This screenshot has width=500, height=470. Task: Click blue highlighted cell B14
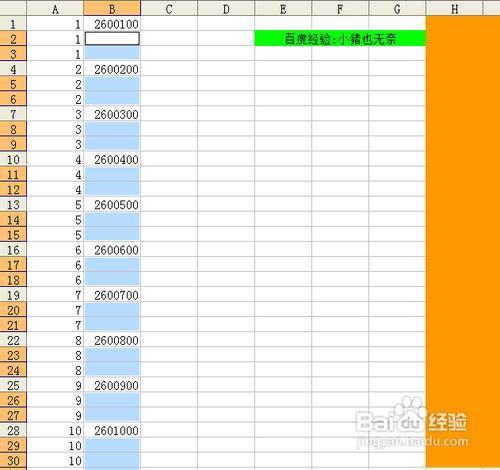tap(112, 220)
